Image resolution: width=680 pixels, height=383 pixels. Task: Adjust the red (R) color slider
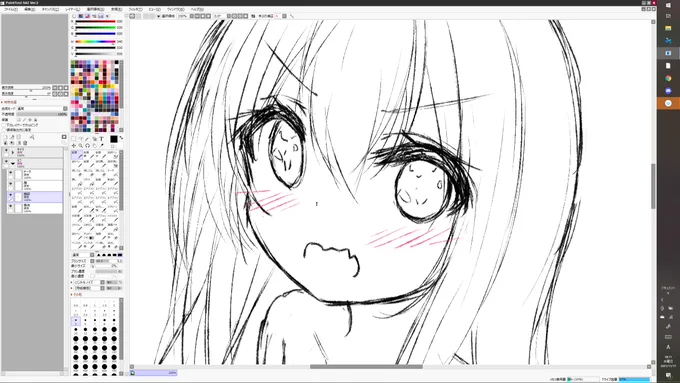tap(95, 21)
